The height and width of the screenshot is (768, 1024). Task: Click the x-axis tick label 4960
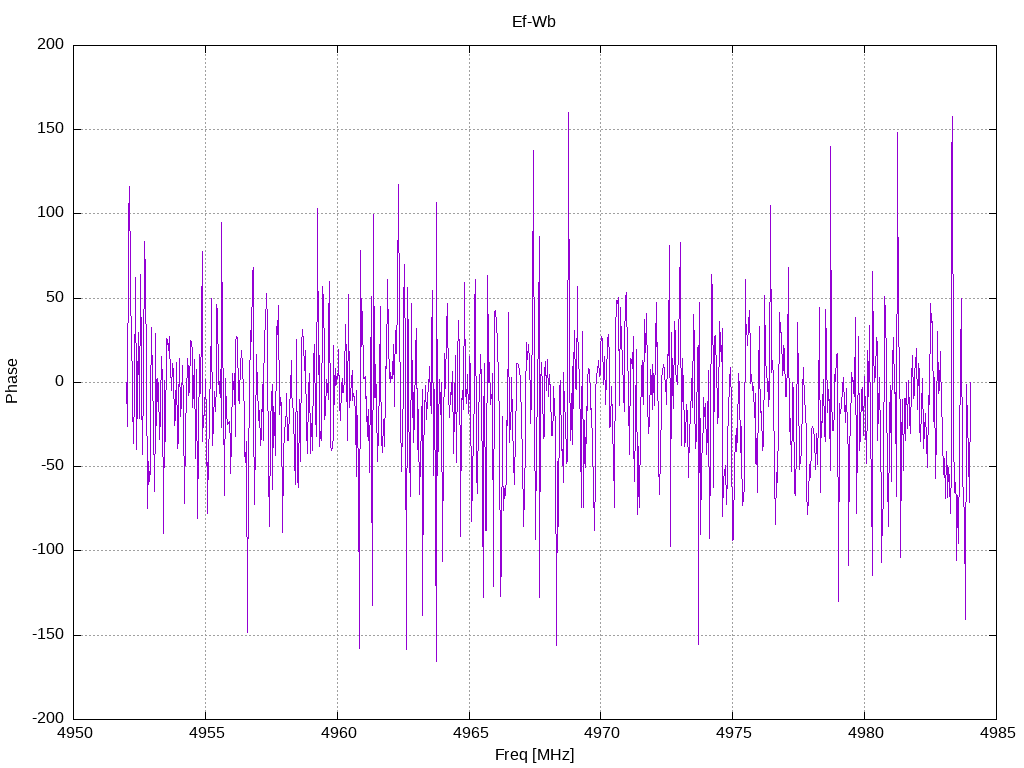(x=338, y=733)
